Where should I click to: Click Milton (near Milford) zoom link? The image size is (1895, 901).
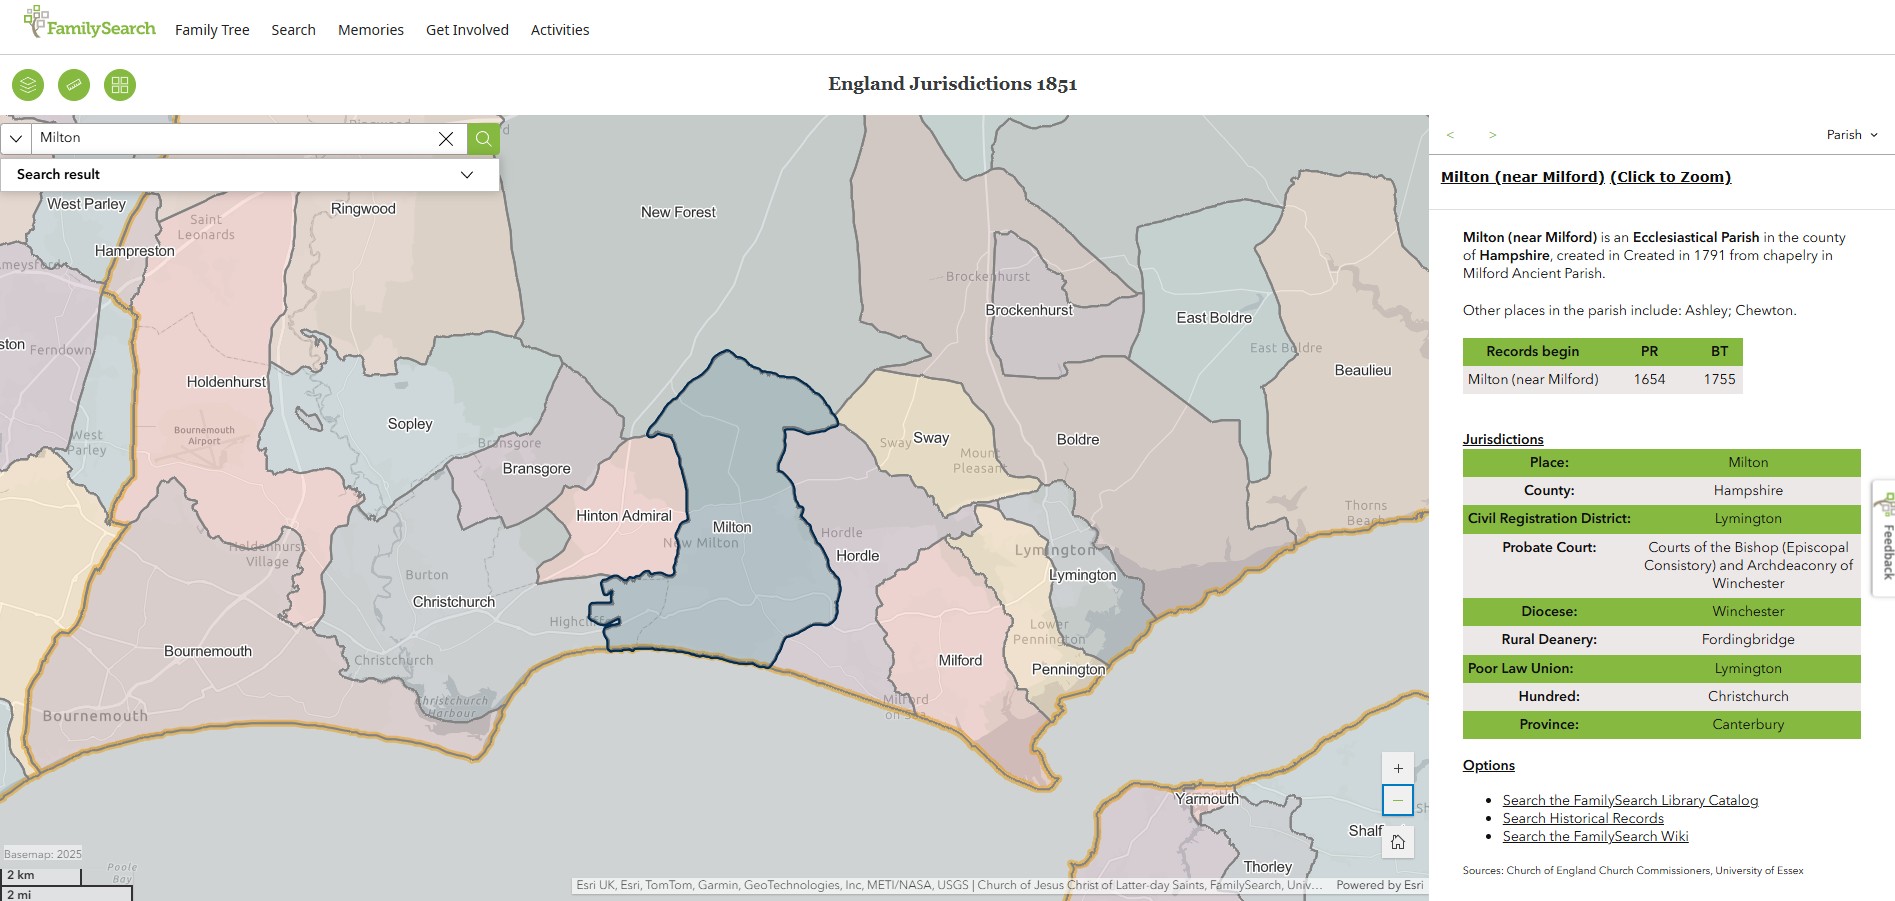point(1585,177)
